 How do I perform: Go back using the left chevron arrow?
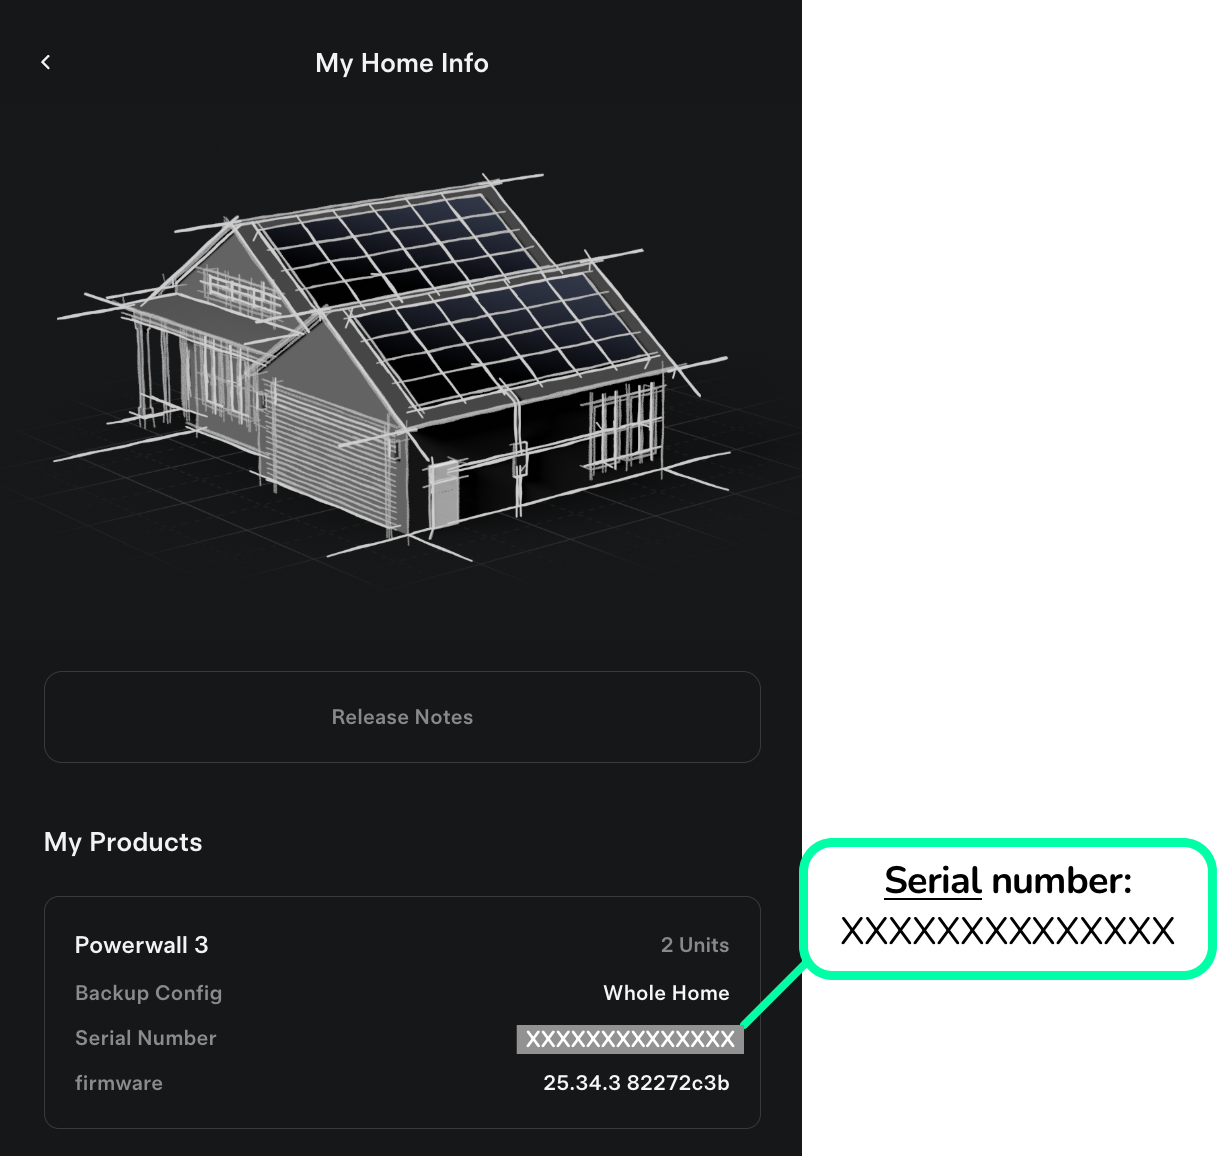click(x=46, y=62)
